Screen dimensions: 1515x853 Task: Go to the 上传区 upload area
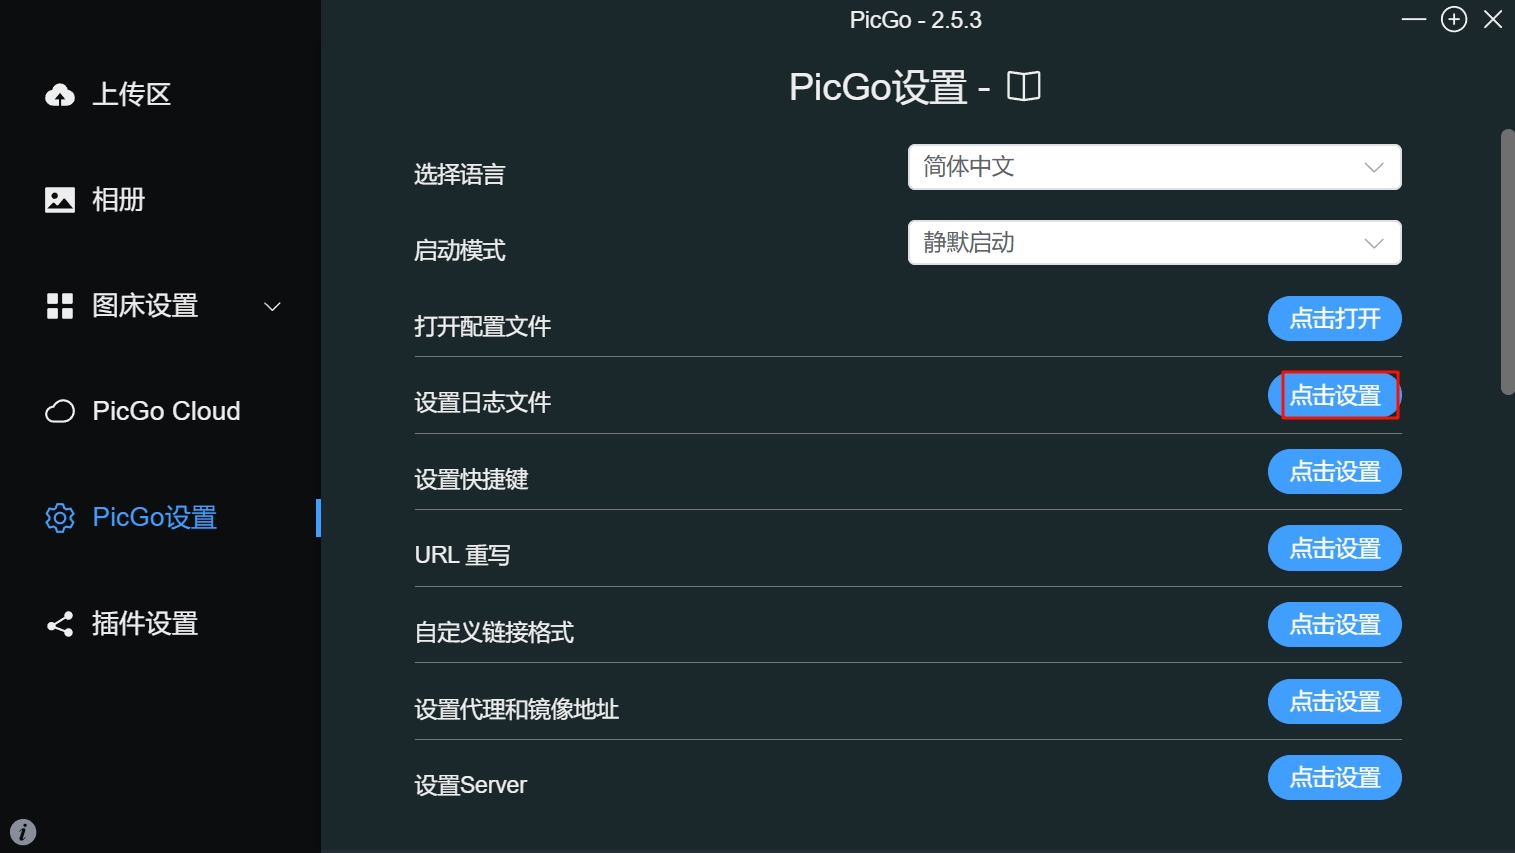131,95
